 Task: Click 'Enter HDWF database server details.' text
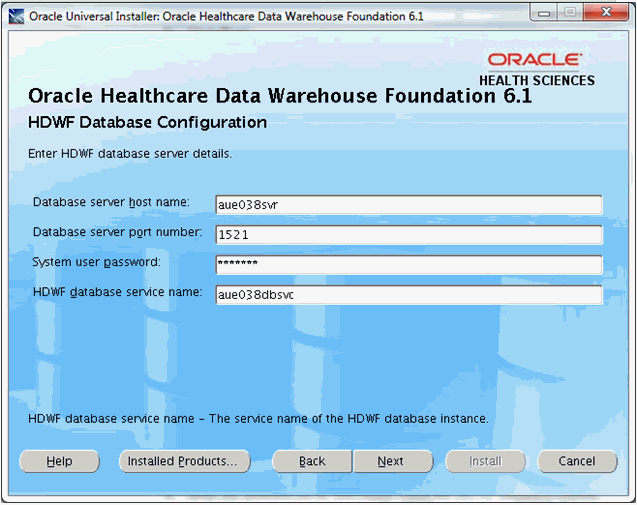click(130, 154)
